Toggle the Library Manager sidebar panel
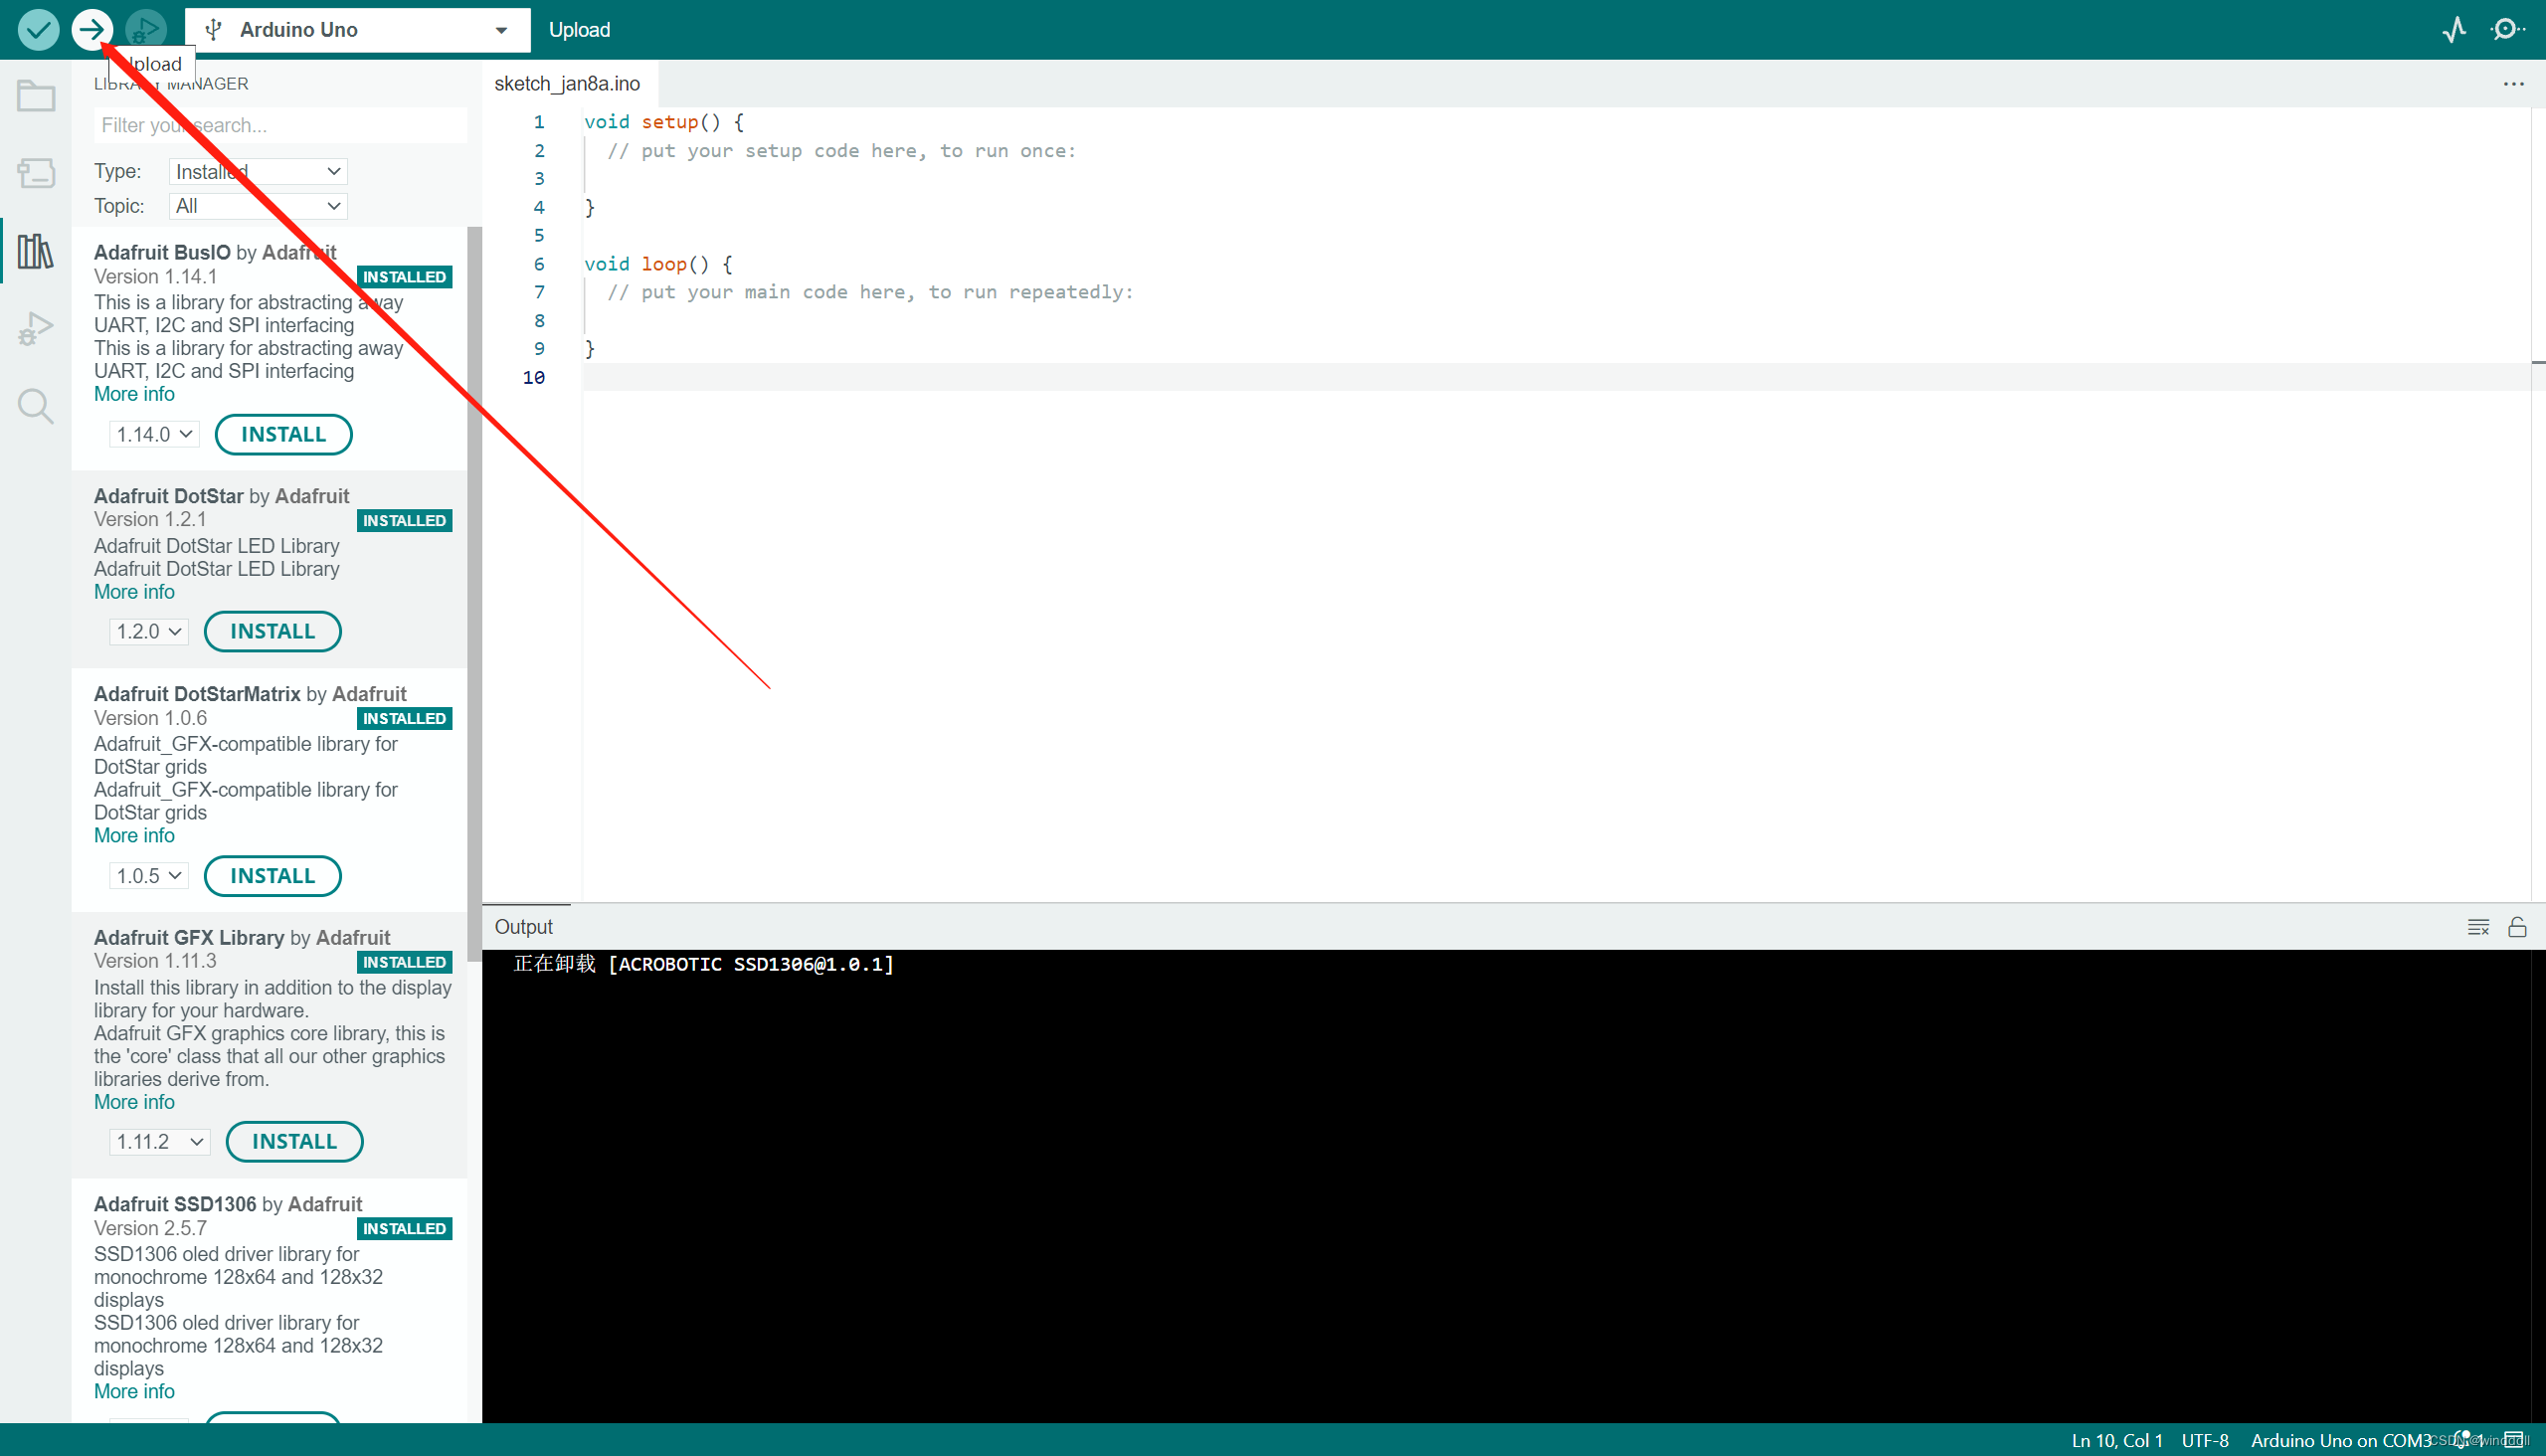Image resolution: width=2546 pixels, height=1456 pixels. (36, 251)
